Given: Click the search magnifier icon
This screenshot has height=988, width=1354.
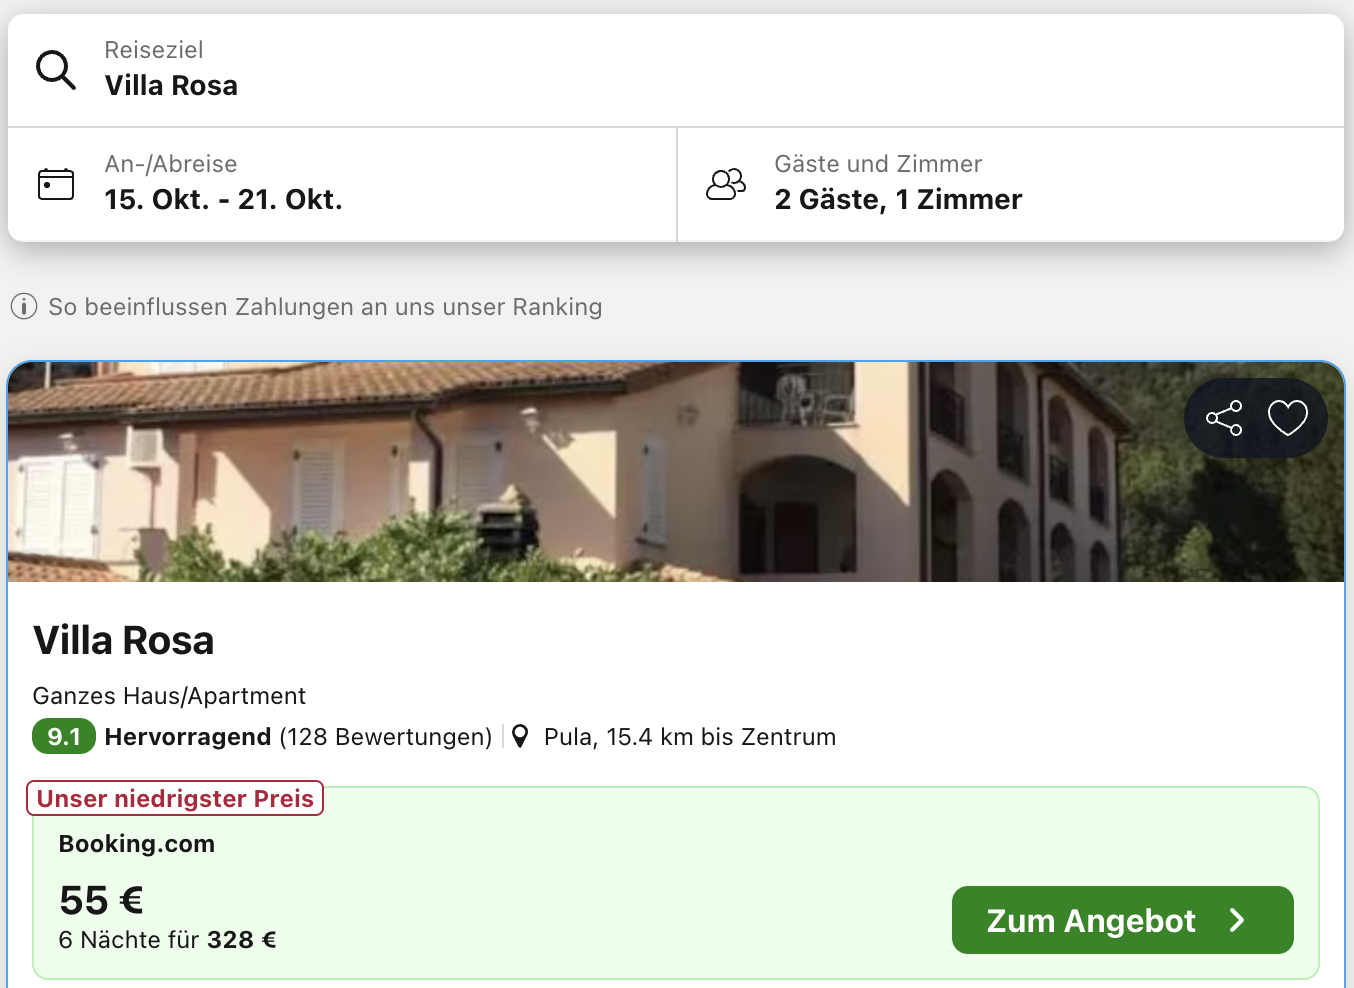Looking at the screenshot, I should [x=56, y=70].
